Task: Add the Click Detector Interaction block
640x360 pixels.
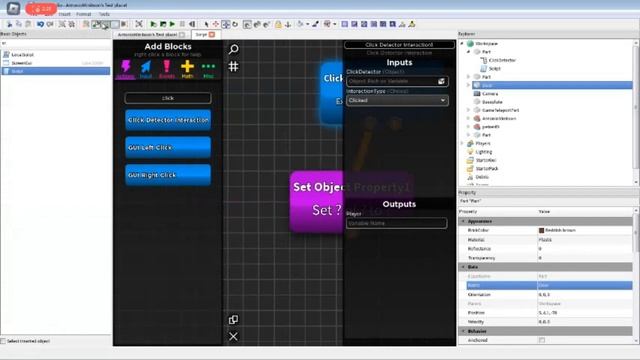Action: point(168,120)
